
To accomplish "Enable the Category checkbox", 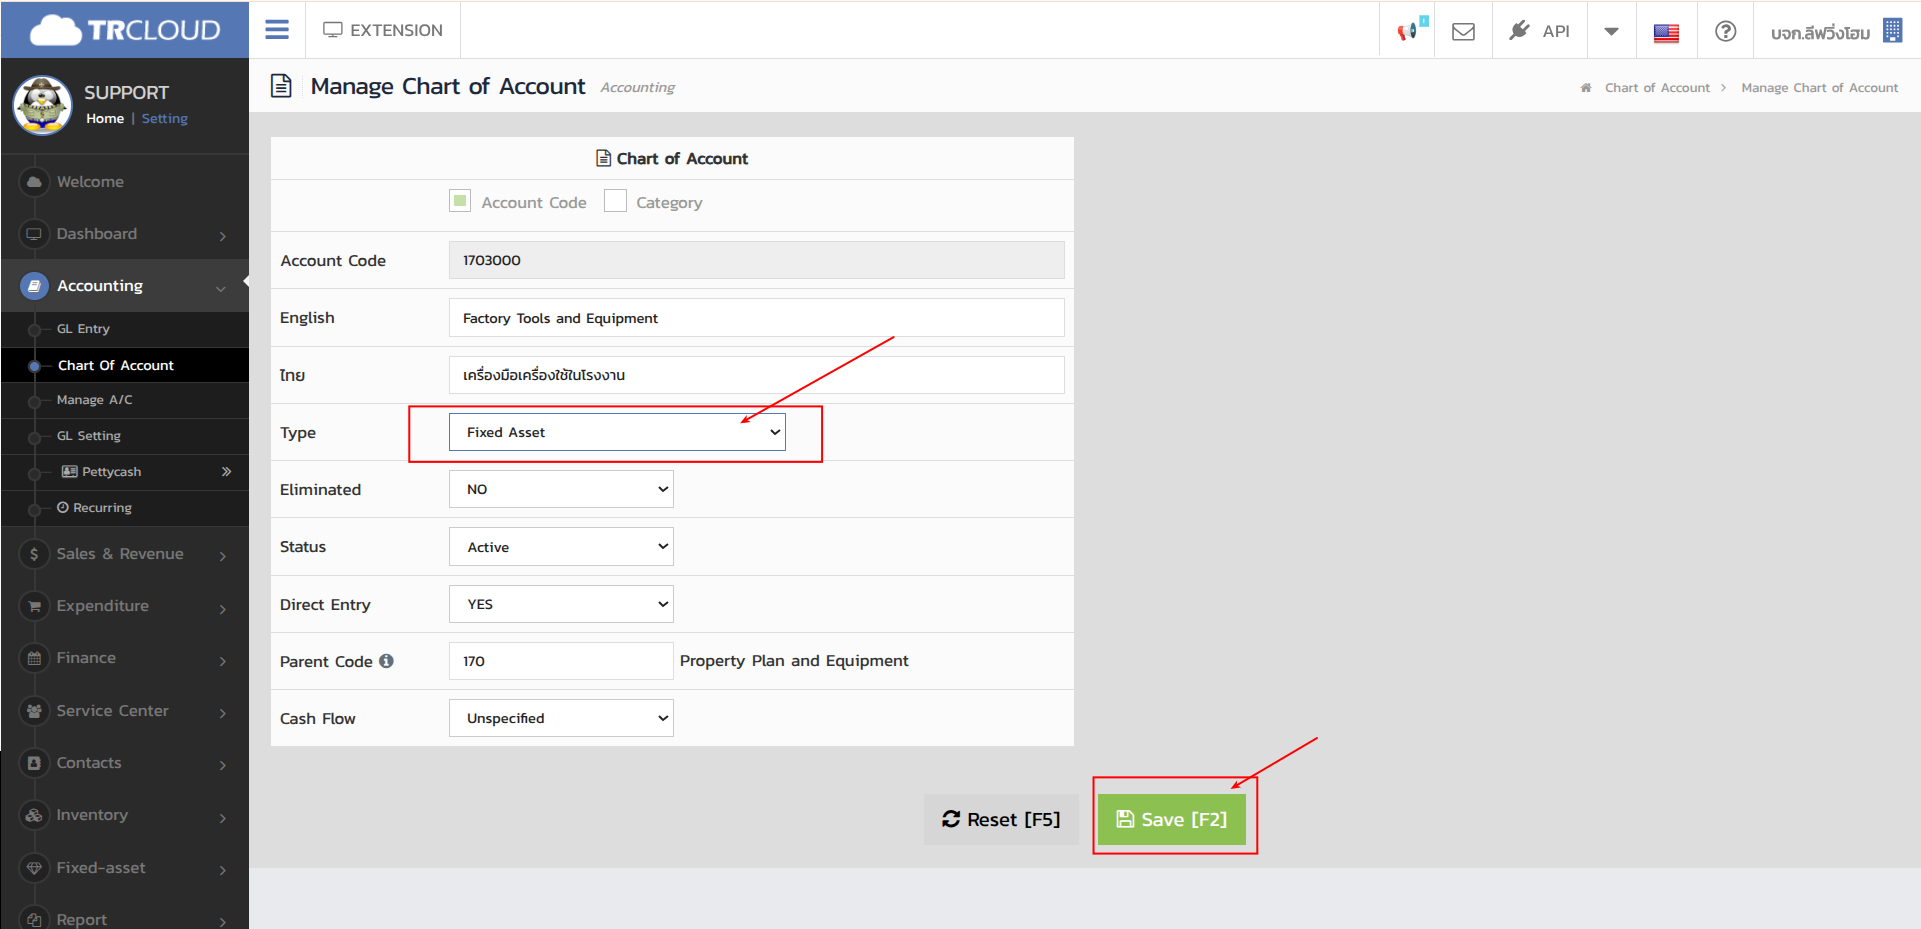I will point(616,201).
